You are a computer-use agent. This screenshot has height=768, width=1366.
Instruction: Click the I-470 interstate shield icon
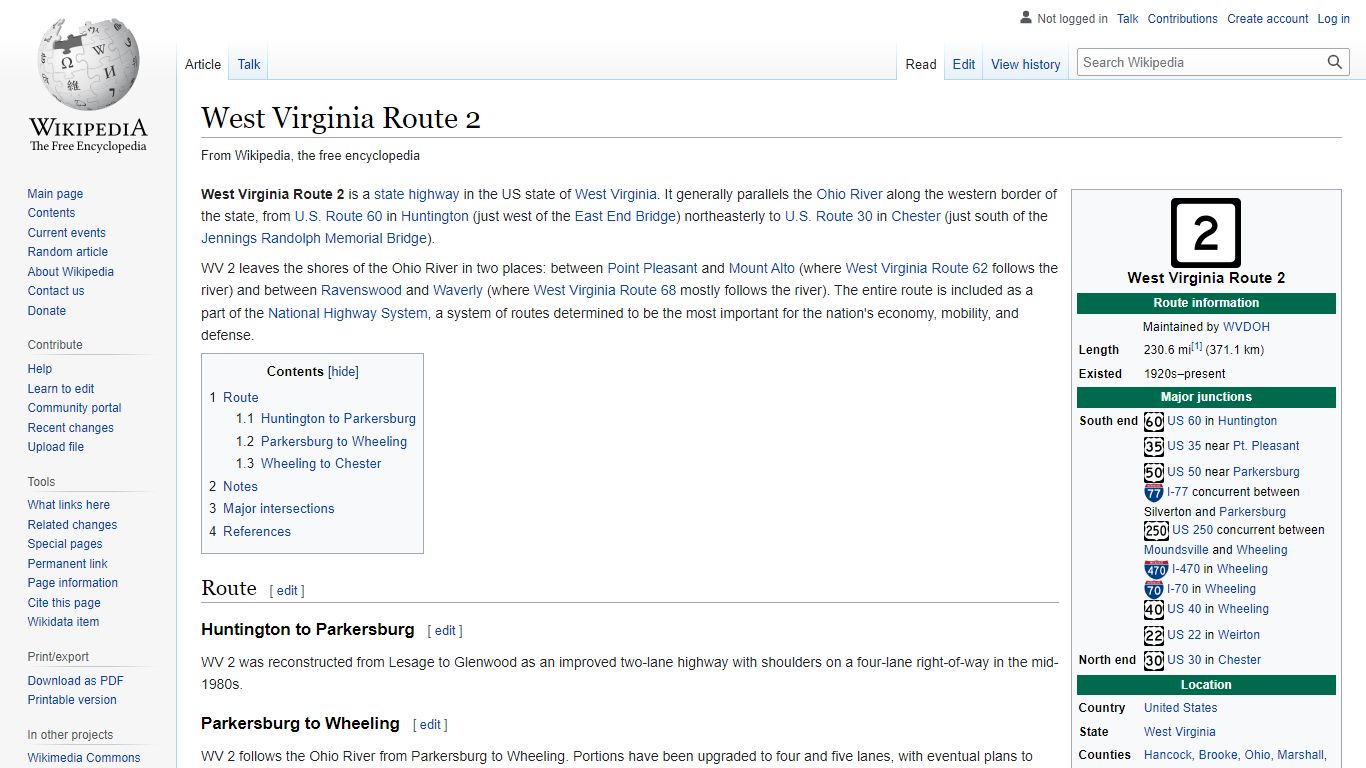[1156, 569]
